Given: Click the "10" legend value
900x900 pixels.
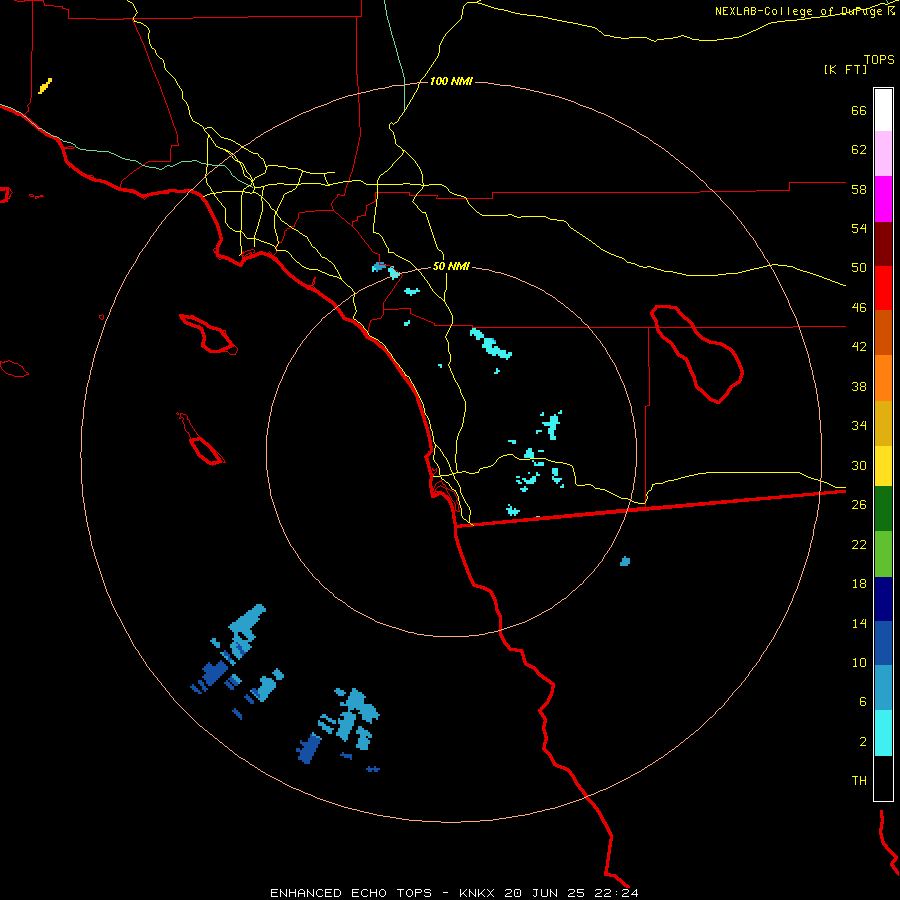Looking at the screenshot, I should tap(859, 662).
